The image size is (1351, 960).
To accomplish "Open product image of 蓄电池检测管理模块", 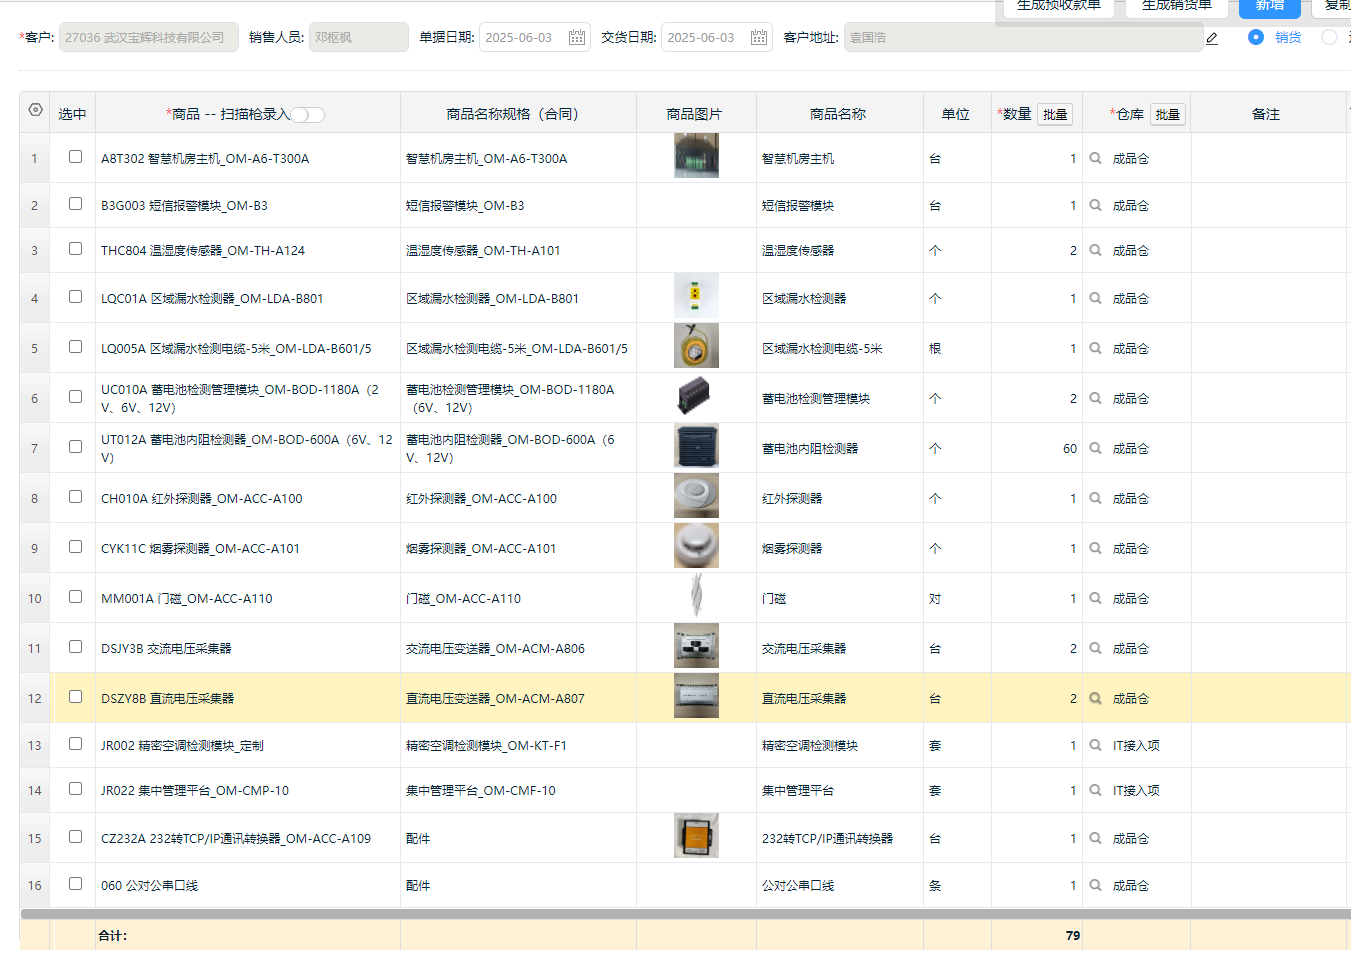I will point(696,396).
